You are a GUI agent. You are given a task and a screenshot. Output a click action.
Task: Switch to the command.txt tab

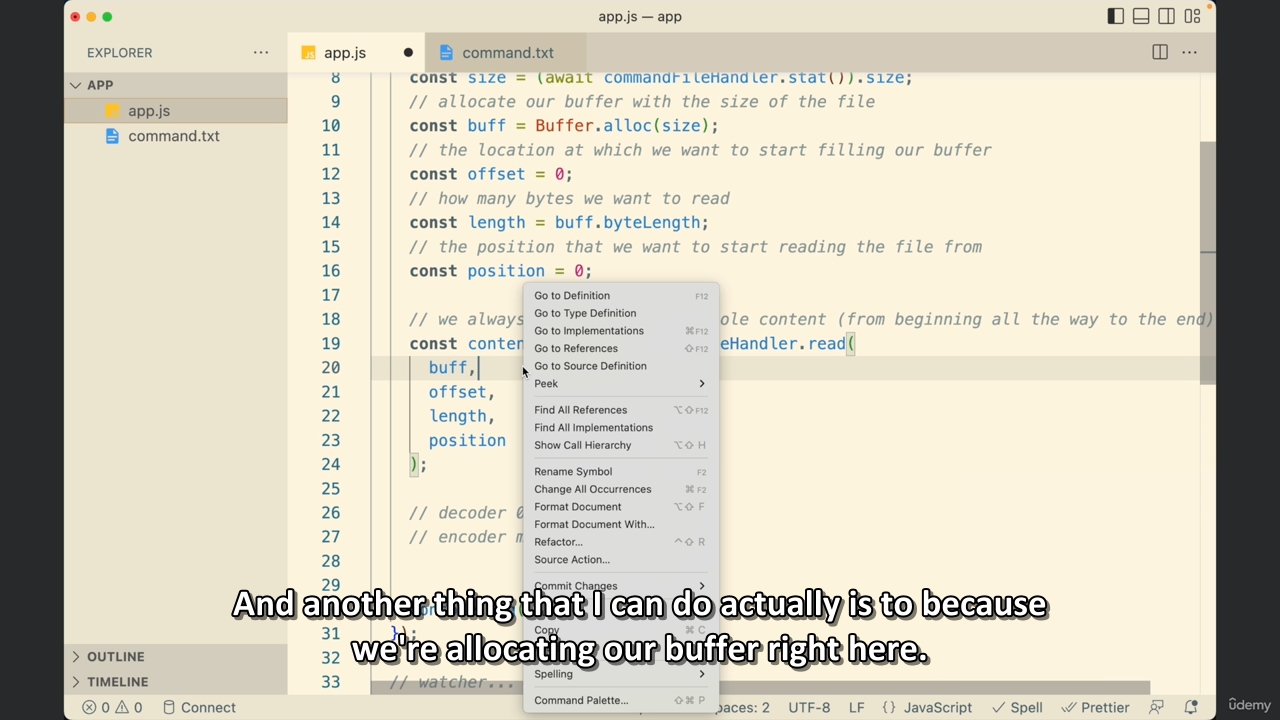pos(505,53)
